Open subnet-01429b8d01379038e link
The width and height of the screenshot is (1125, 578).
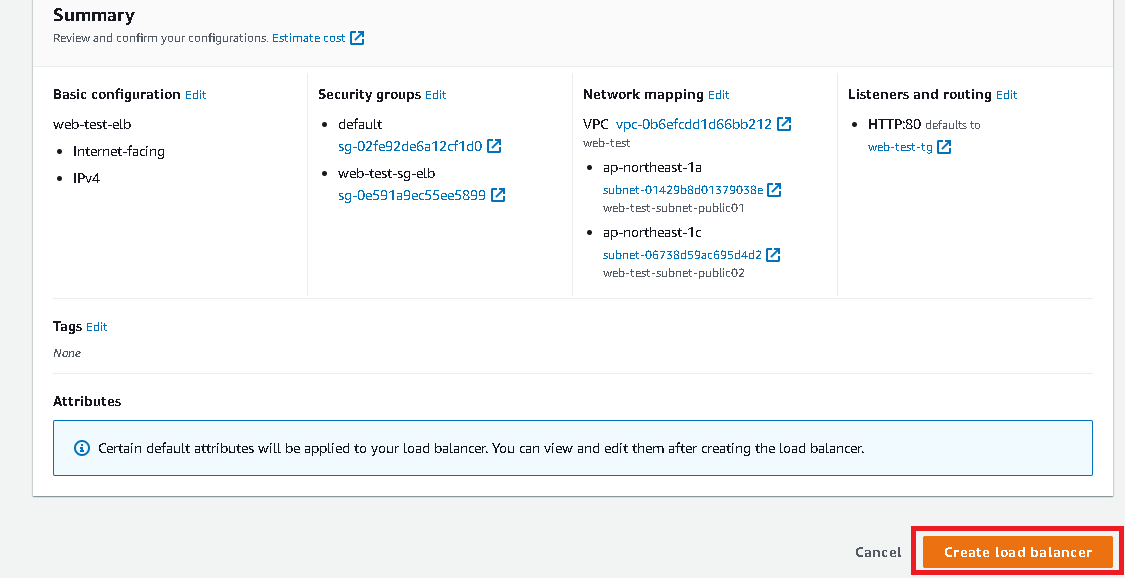click(x=682, y=189)
